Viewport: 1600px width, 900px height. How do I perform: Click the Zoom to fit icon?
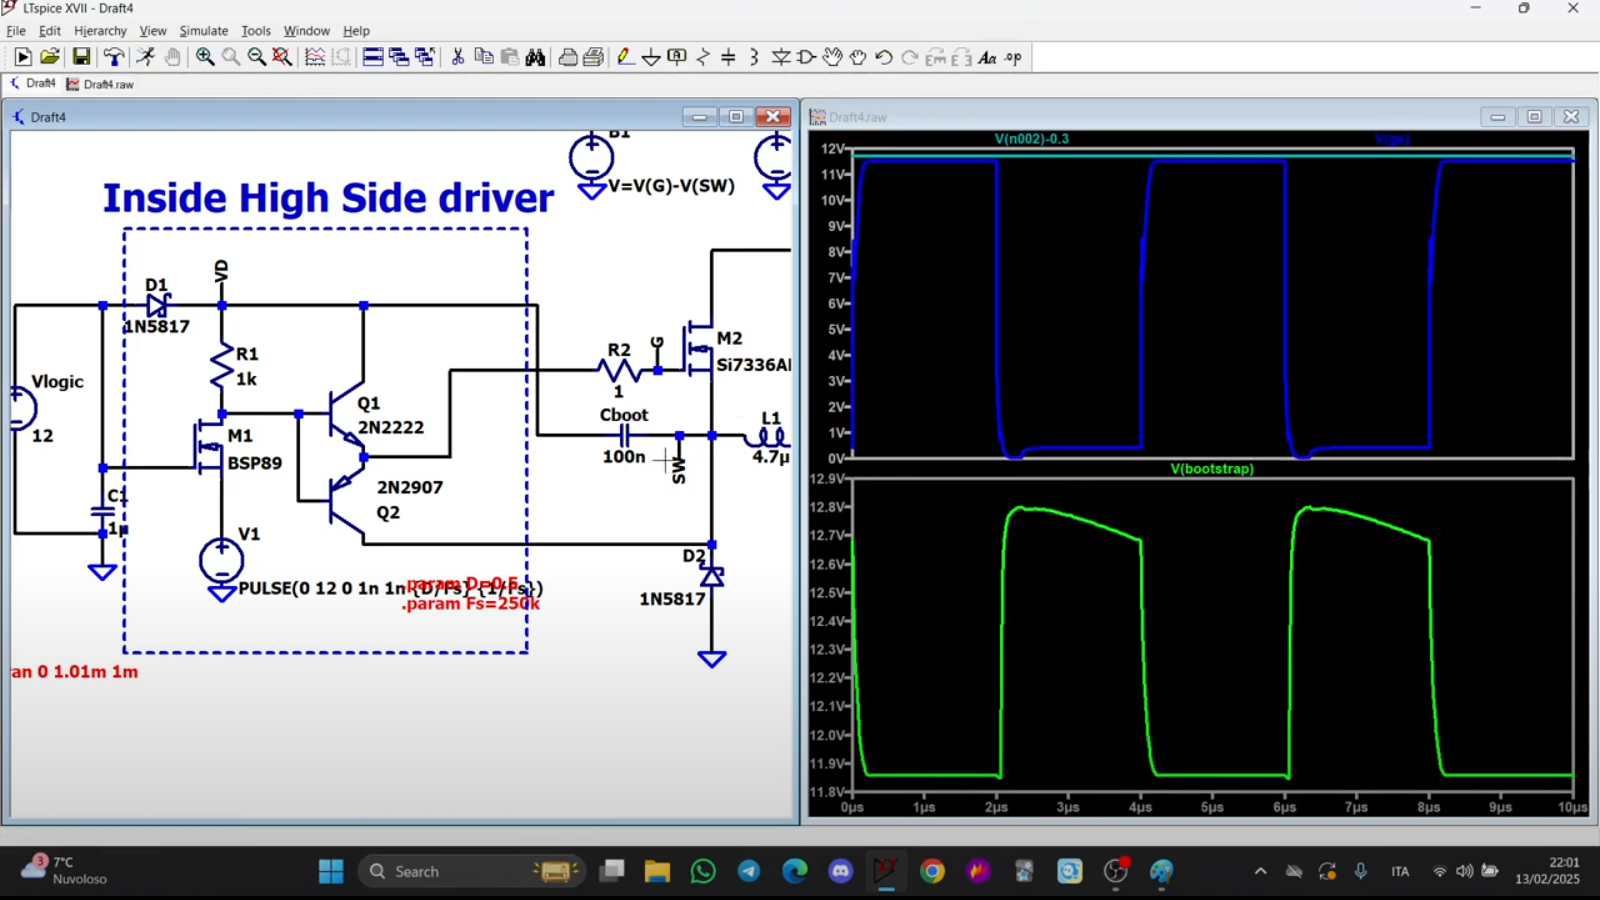283,57
